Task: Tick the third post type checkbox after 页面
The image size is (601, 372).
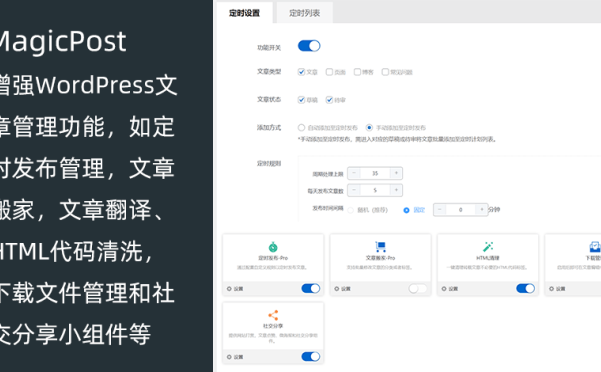Action: 357,72
